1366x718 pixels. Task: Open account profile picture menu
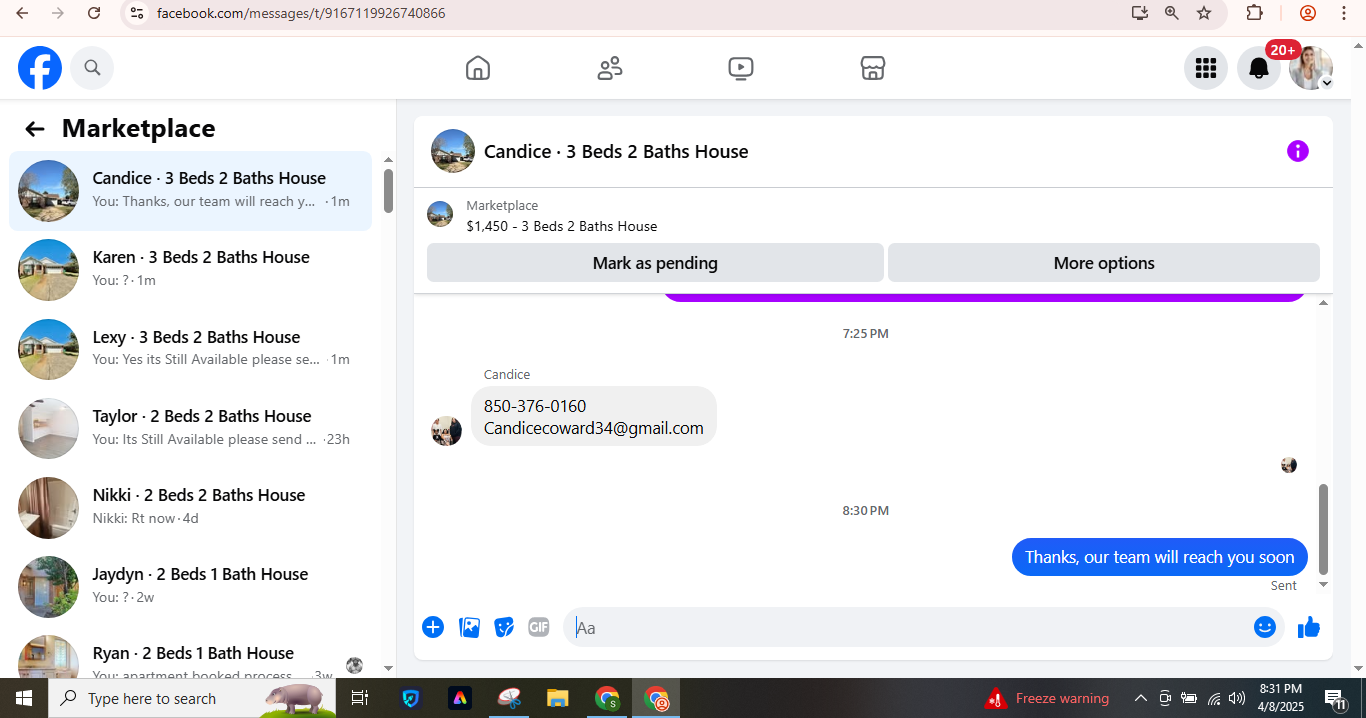(x=1311, y=68)
